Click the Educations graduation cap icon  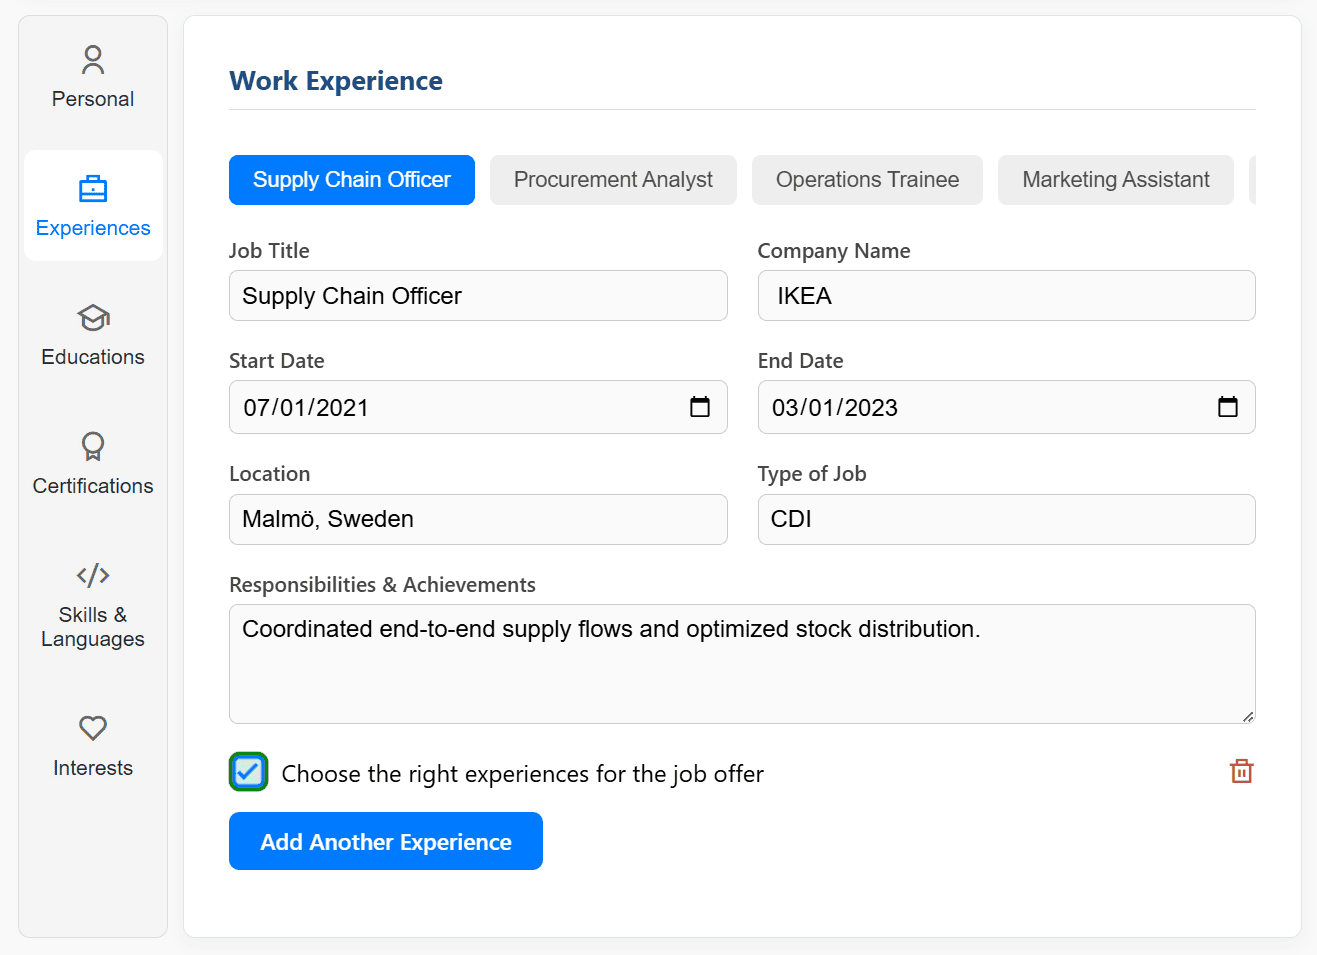click(92, 318)
